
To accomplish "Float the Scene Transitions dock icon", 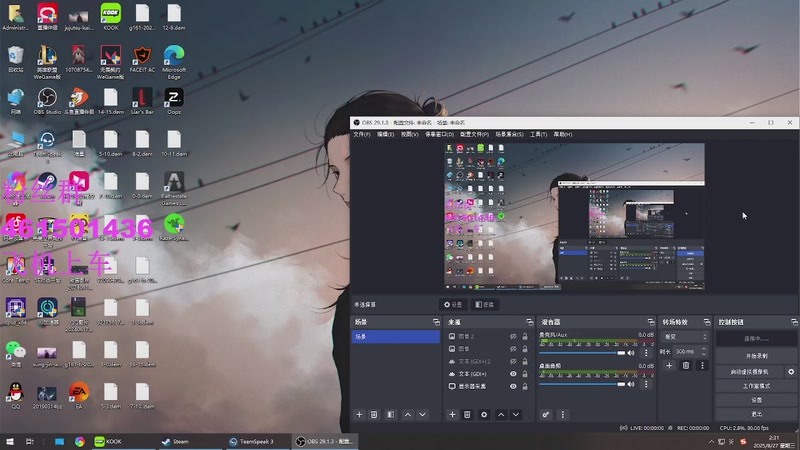I will (x=707, y=322).
